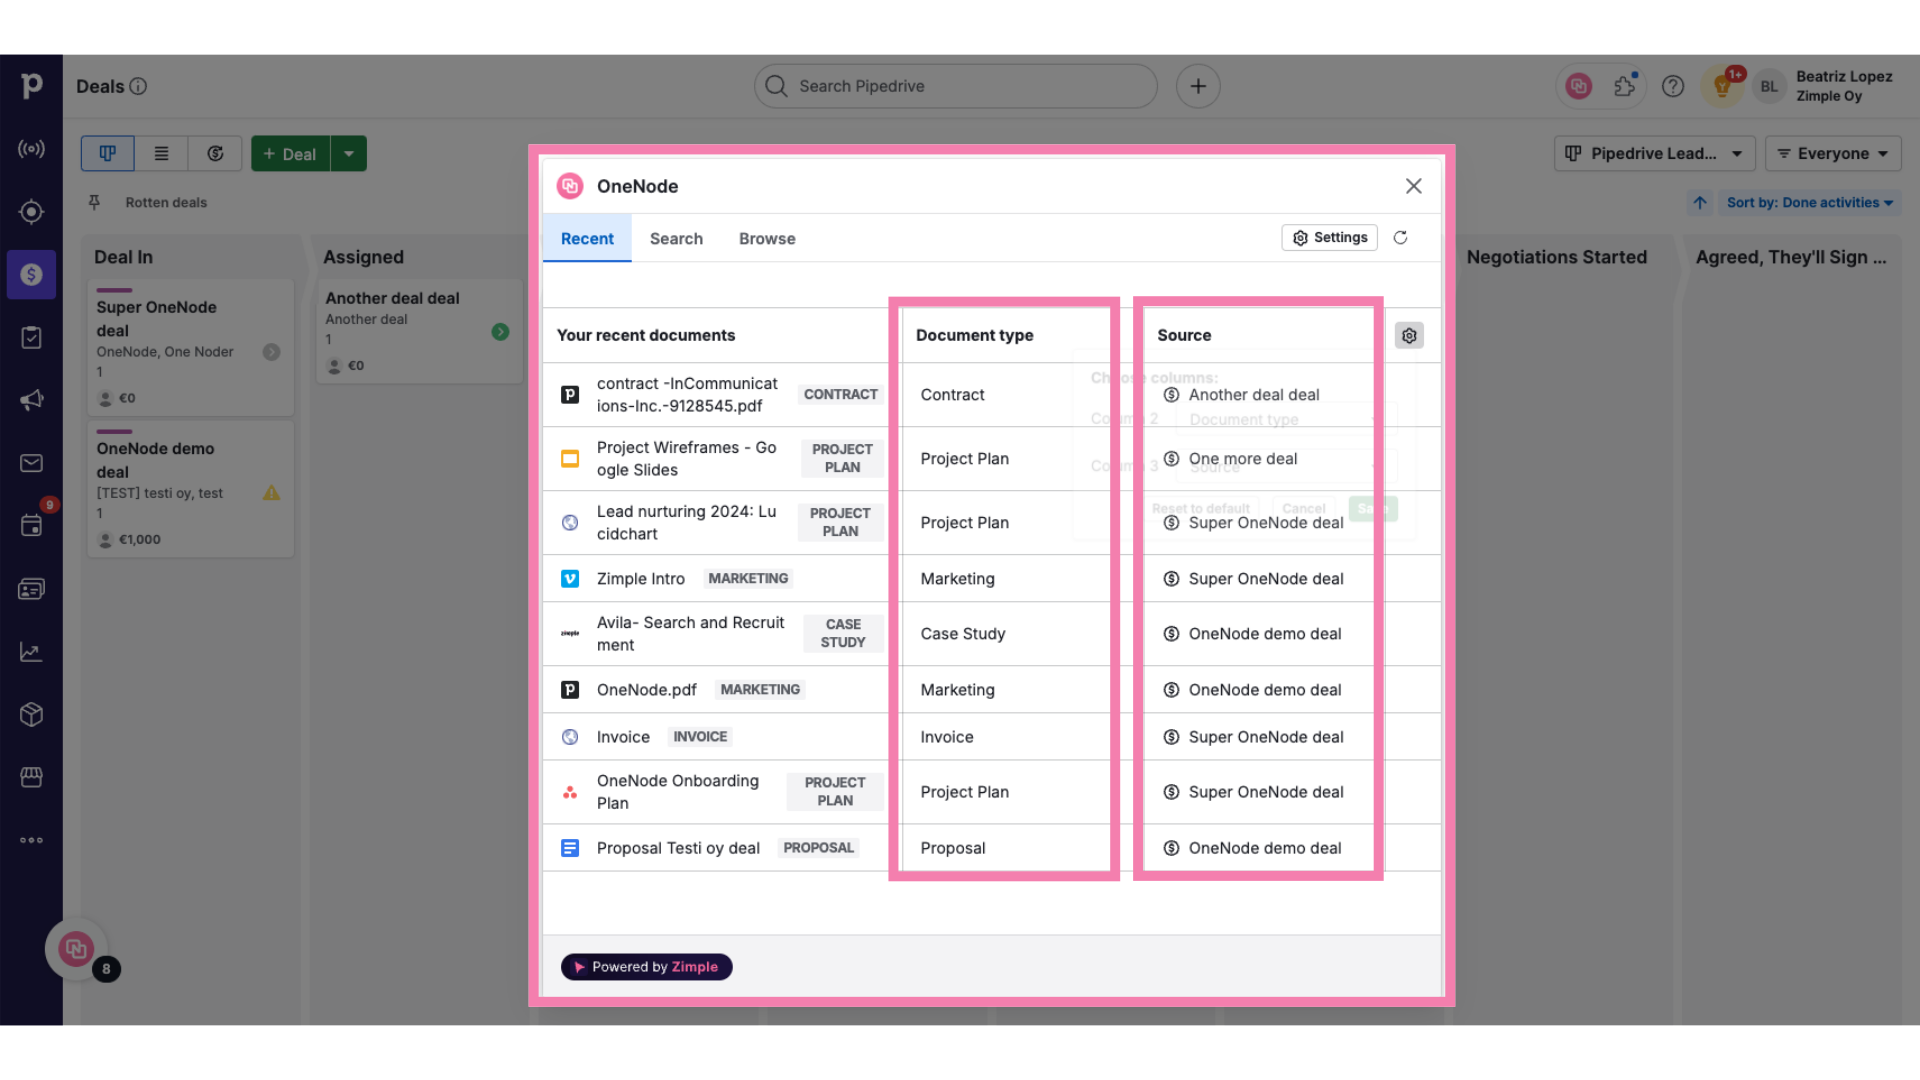Open the Insights chart icon in sidebar
Image resolution: width=1920 pixels, height=1080 pixels.
click(31, 652)
